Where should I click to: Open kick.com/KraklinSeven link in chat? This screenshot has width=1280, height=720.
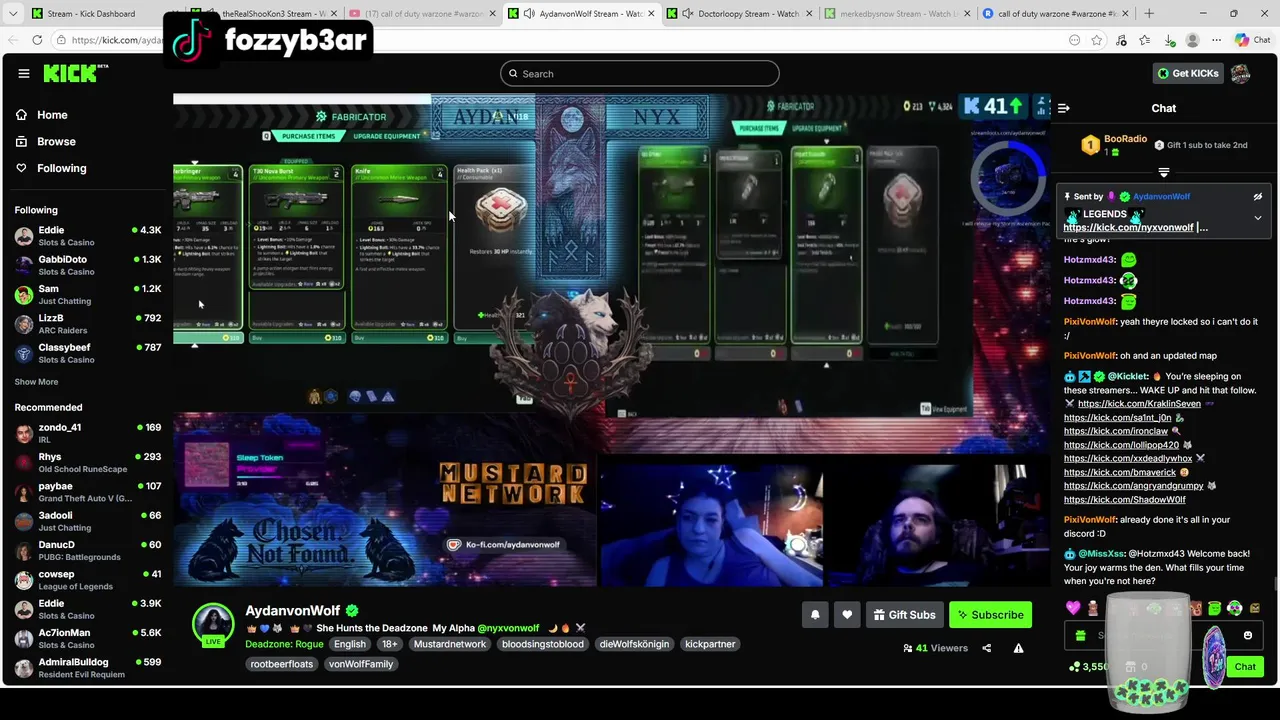pos(1139,404)
